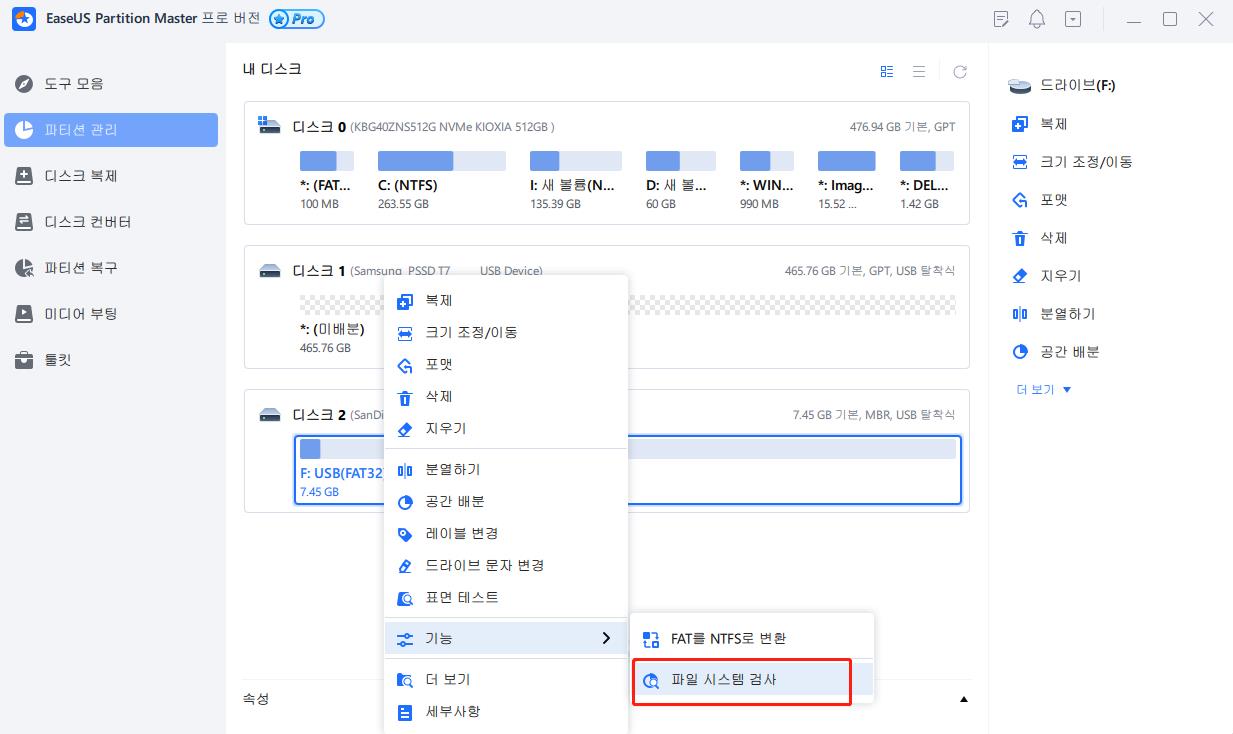The width and height of the screenshot is (1233, 734).
Task: Choose 삭제 in the context menu
Action: coord(506,397)
